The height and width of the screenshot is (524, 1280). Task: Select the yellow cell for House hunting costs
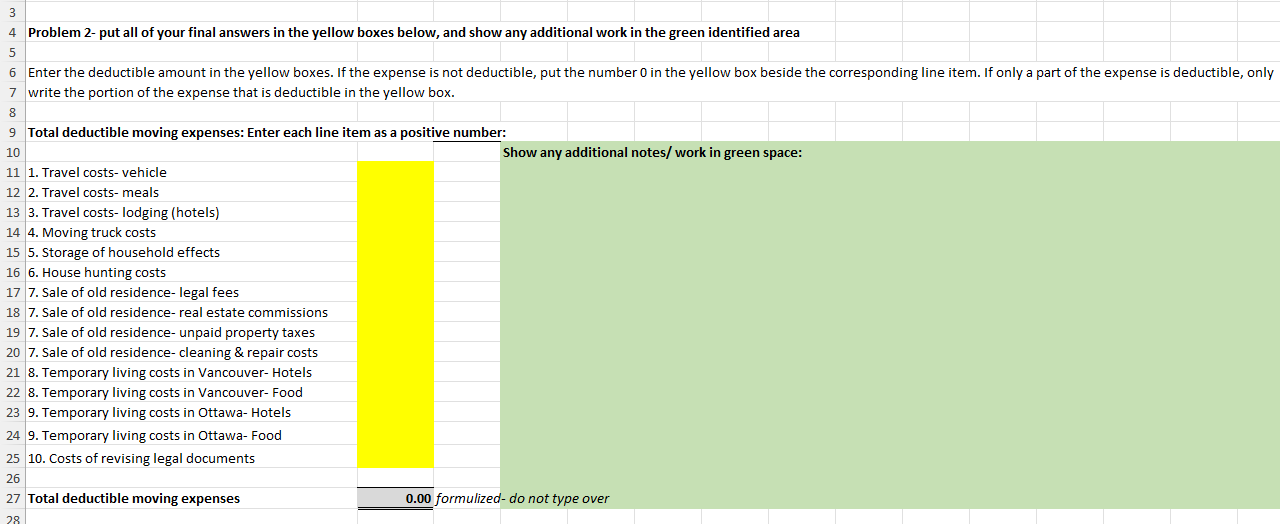point(395,272)
